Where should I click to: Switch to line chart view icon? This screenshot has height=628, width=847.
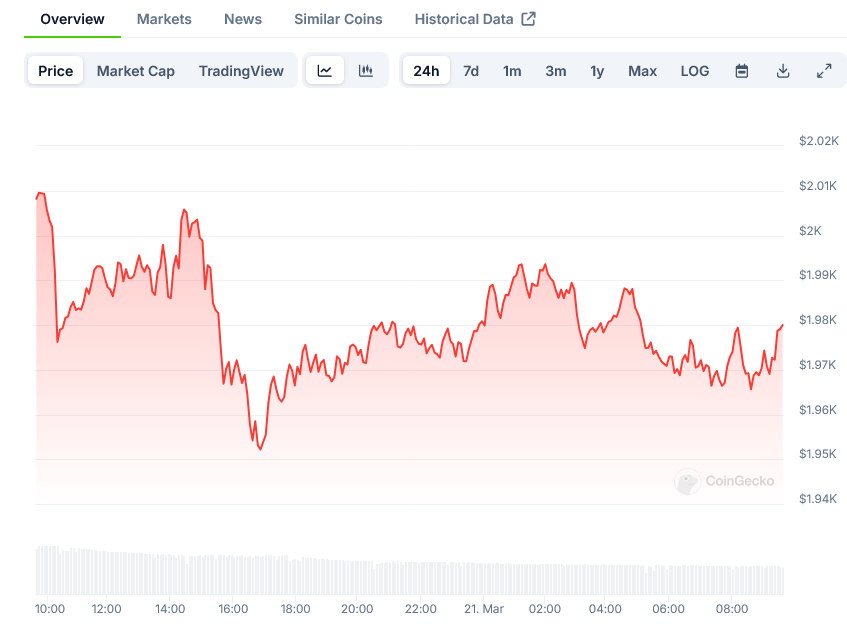click(x=325, y=71)
